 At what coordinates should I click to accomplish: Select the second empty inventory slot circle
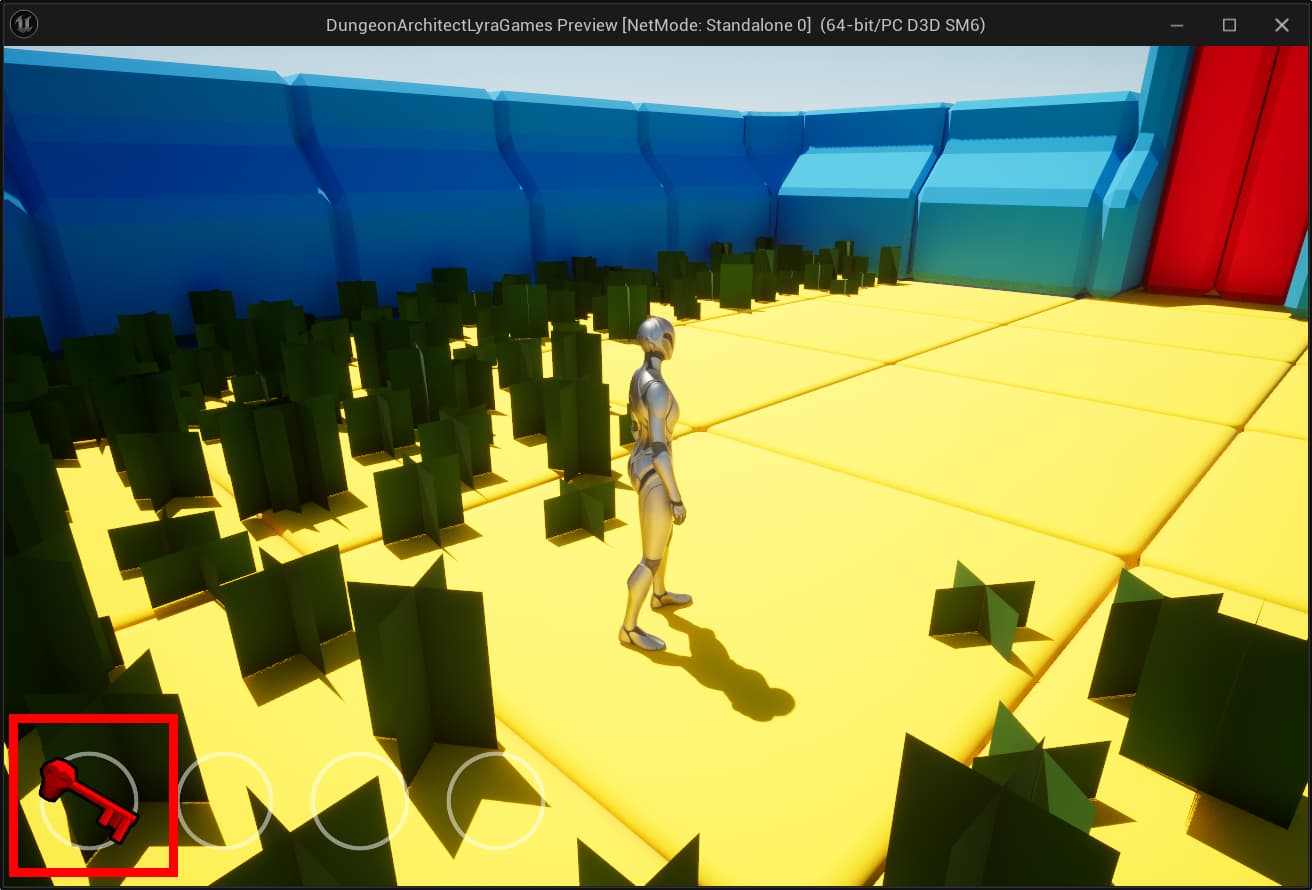(x=224, y=801)
